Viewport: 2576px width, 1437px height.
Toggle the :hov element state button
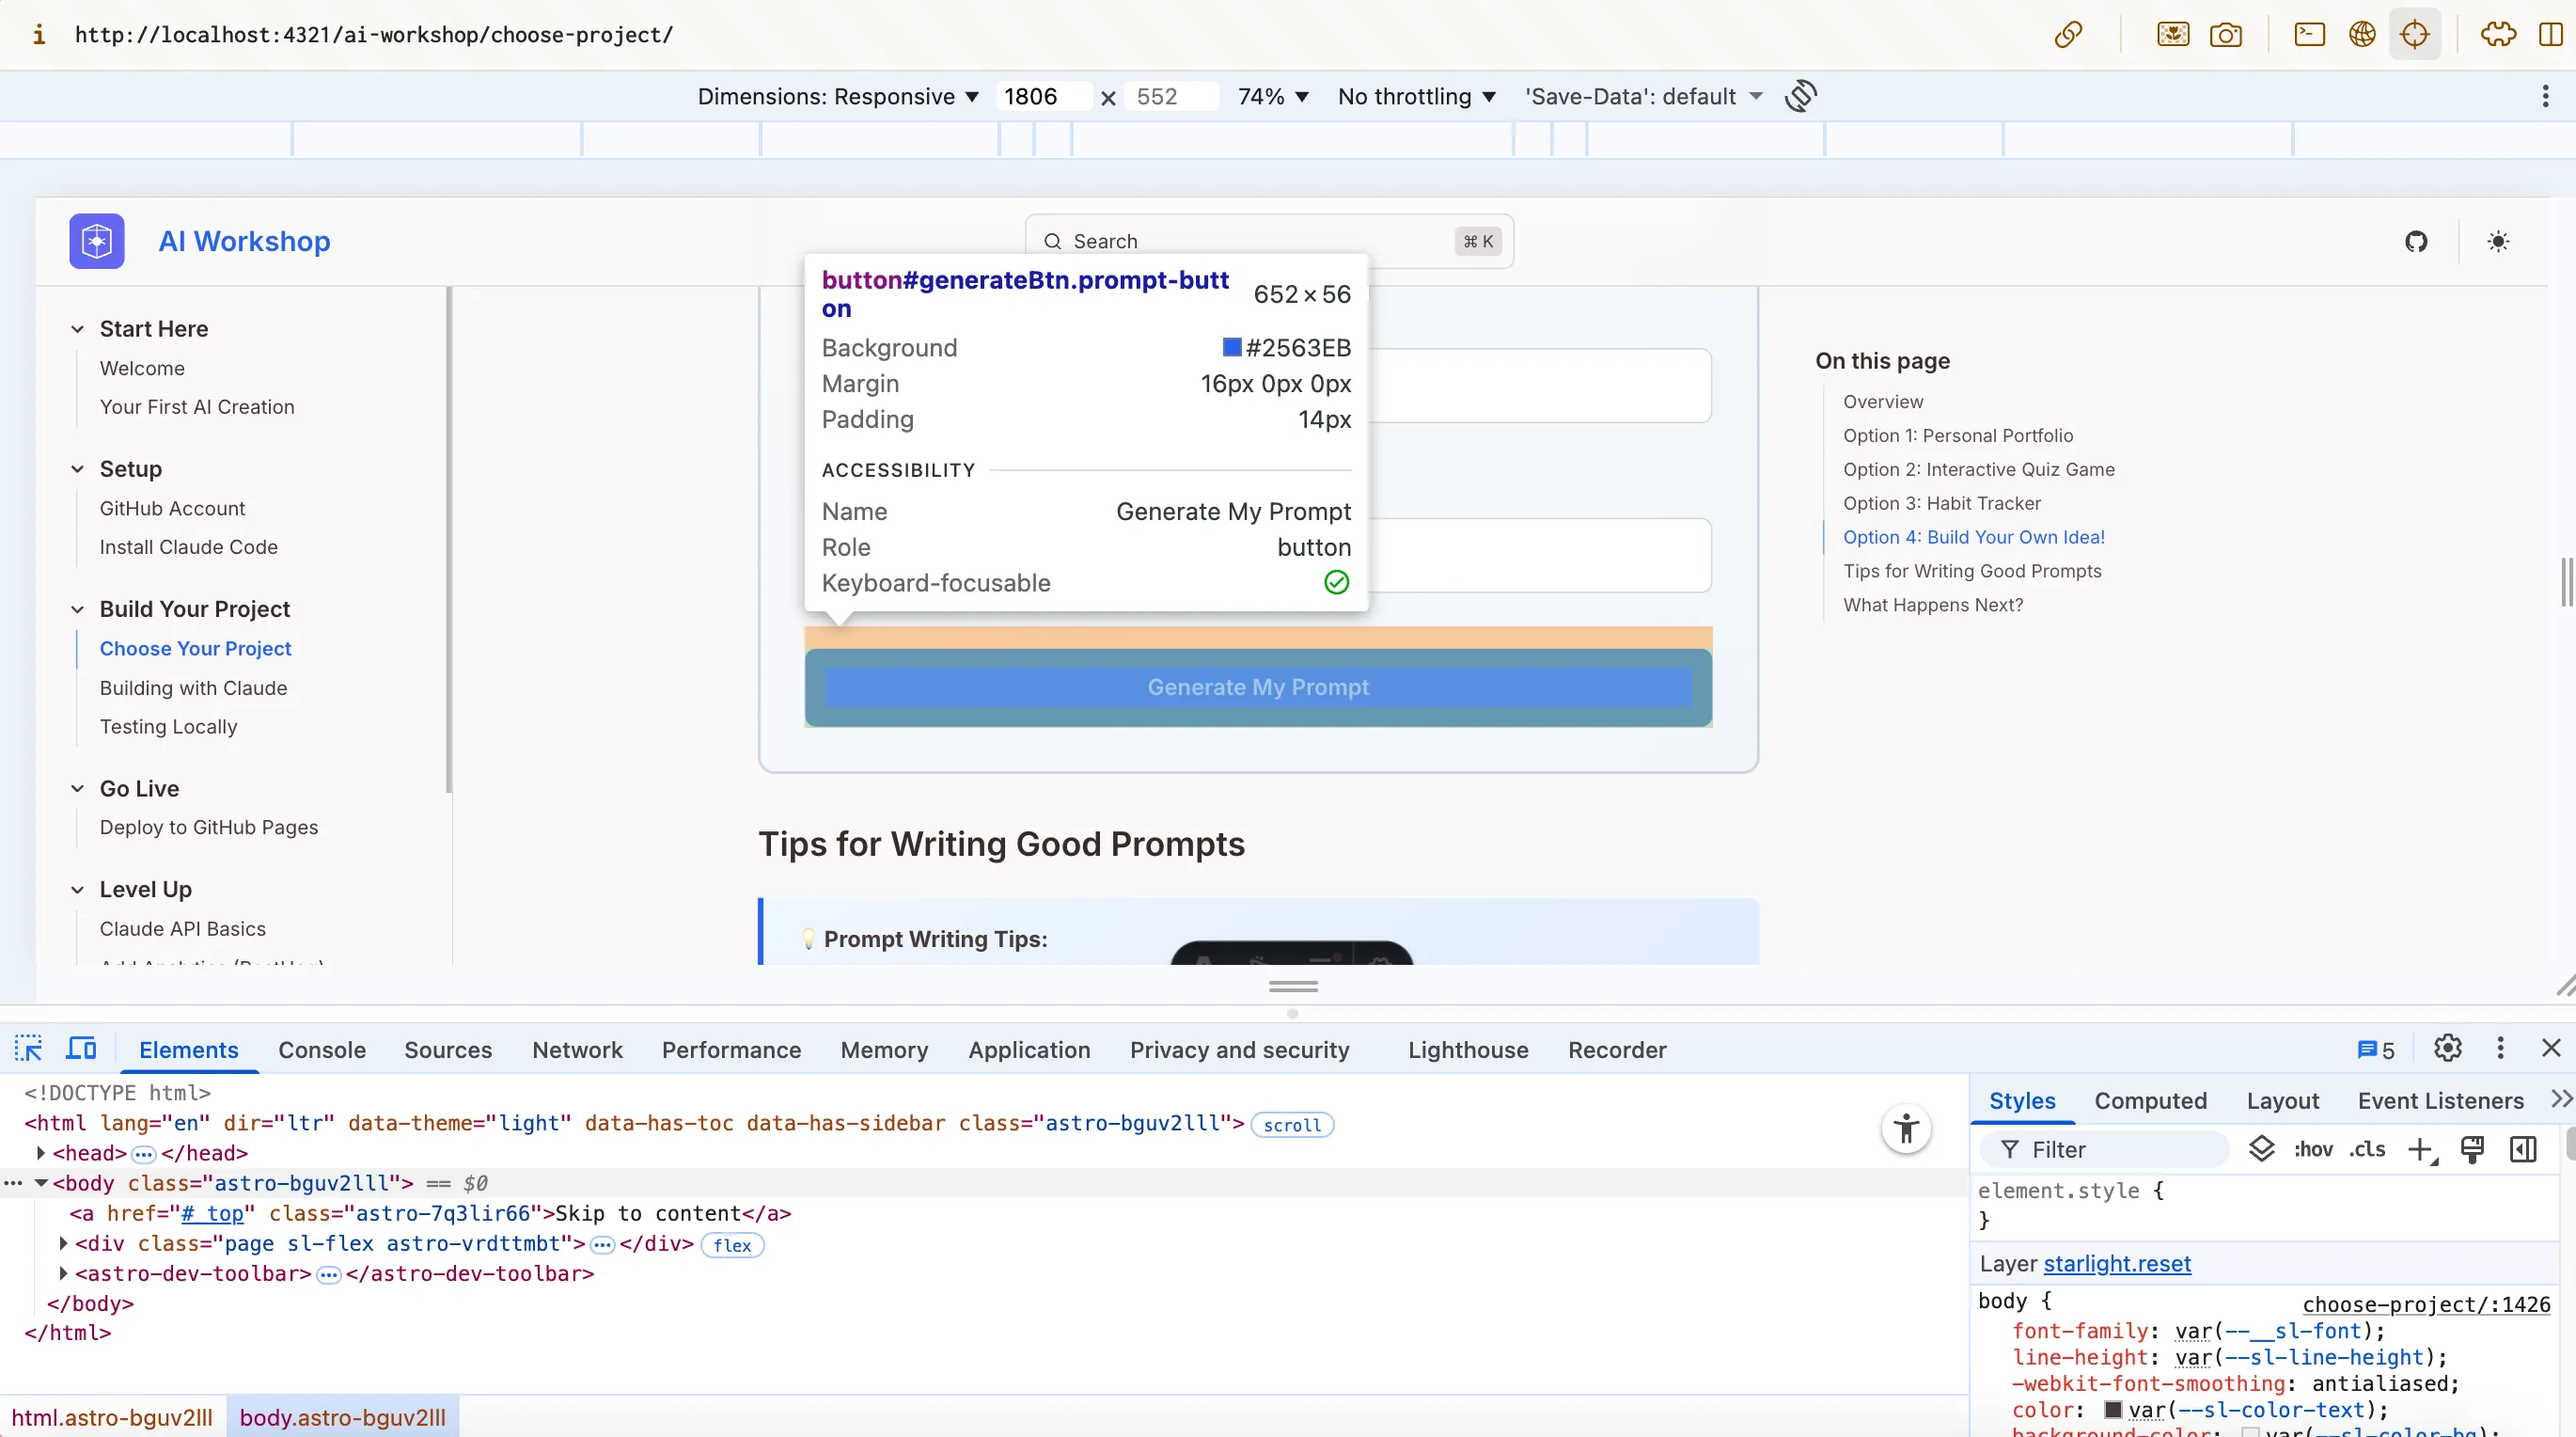2313,1149
